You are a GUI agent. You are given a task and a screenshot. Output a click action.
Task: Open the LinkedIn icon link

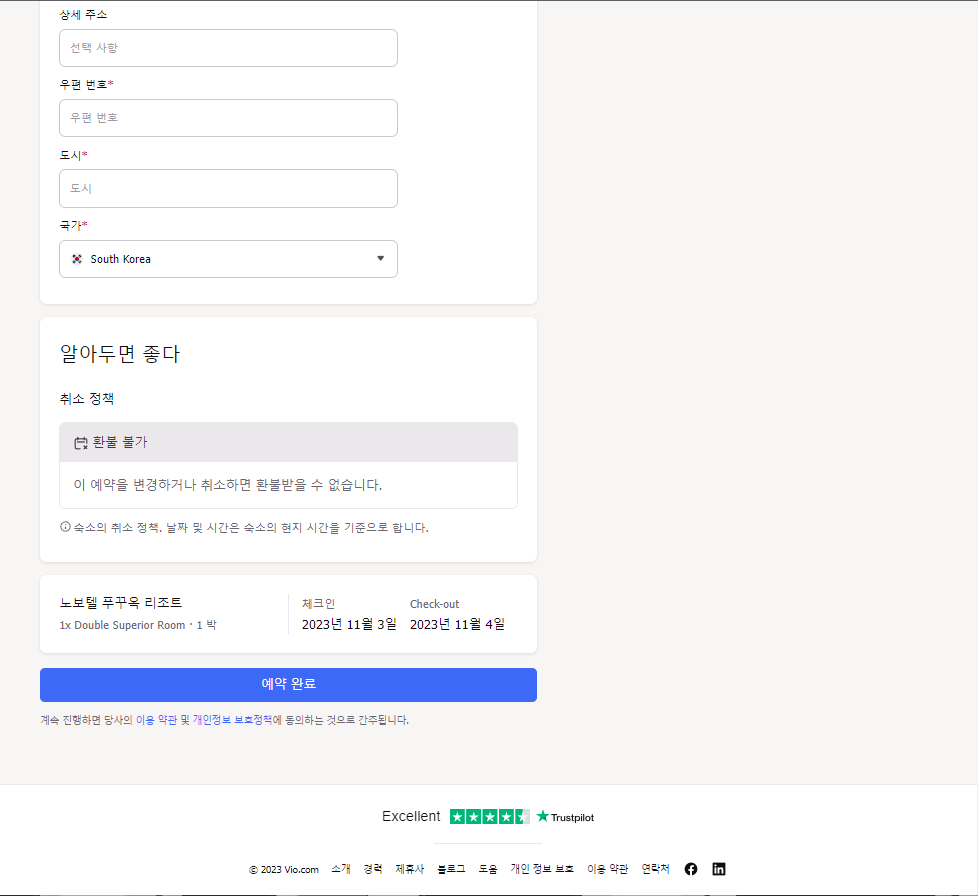tap(719, 869)
